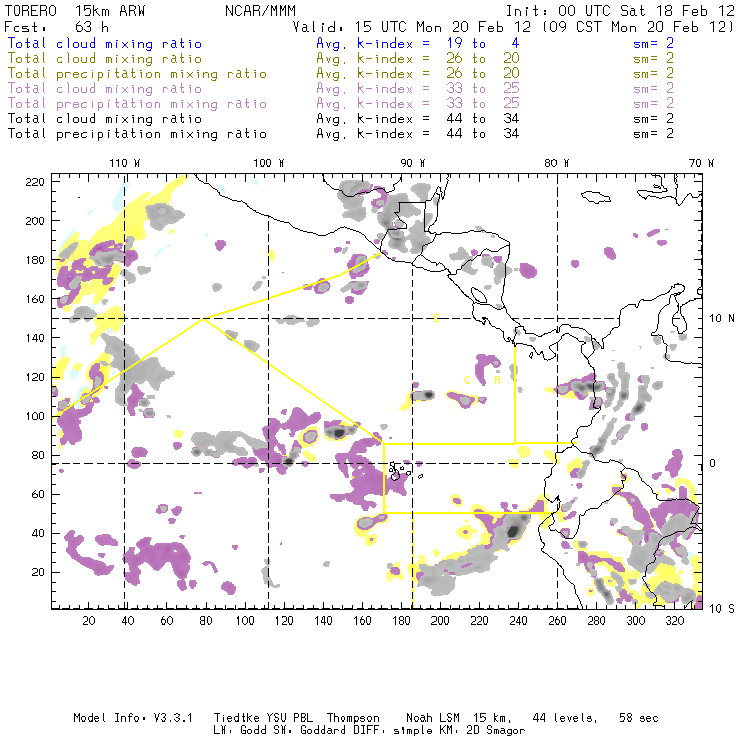Screen dimensions: 740x740
Task: Select the violet "Total cloud mixing ratio" legend line
Action: point(105,89)
